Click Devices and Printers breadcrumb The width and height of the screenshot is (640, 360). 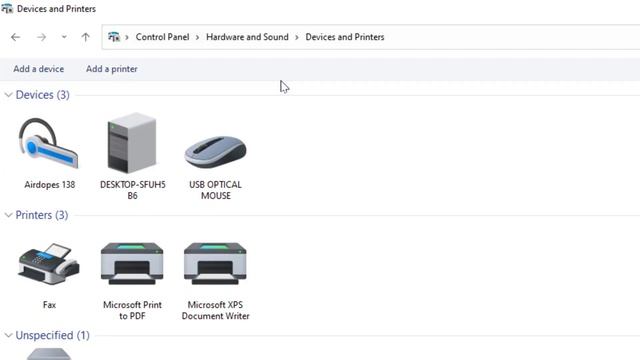[x=345, y=37]
